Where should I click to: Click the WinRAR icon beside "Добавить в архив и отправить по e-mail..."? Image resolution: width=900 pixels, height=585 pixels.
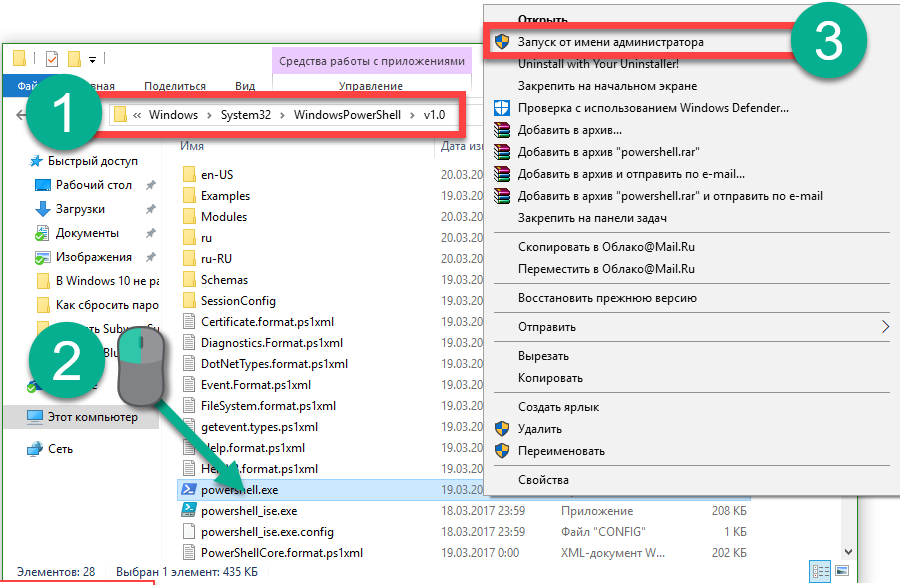502,174
